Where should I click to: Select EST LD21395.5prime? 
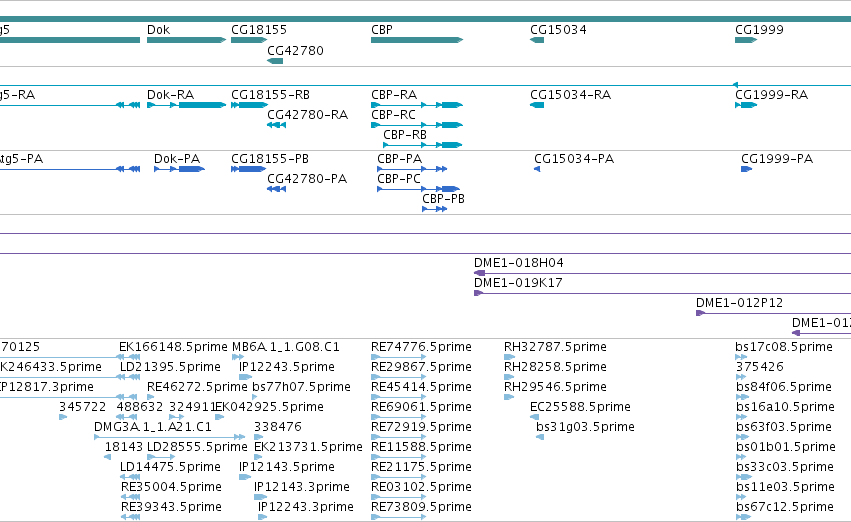tap(170, 367)
